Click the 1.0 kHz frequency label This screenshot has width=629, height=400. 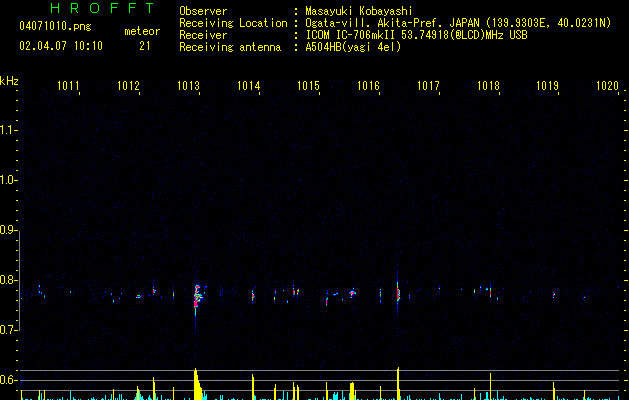tap(8, 180)
